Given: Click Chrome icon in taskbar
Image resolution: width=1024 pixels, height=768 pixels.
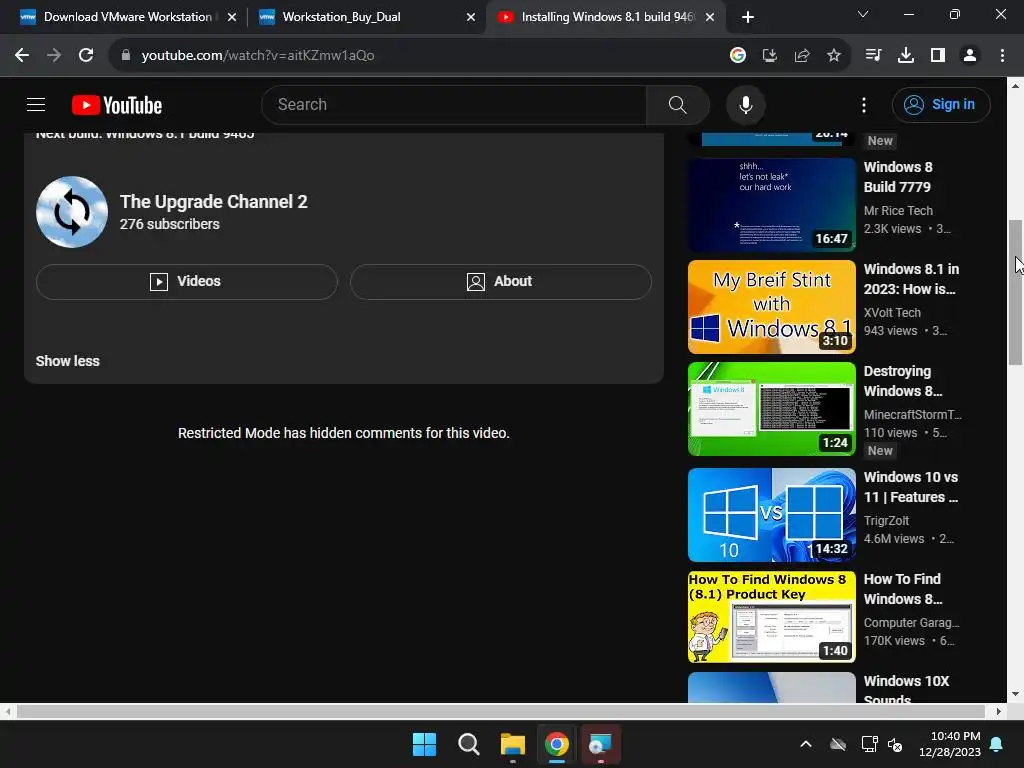Looking at the screenshot, I should point(556,744).
